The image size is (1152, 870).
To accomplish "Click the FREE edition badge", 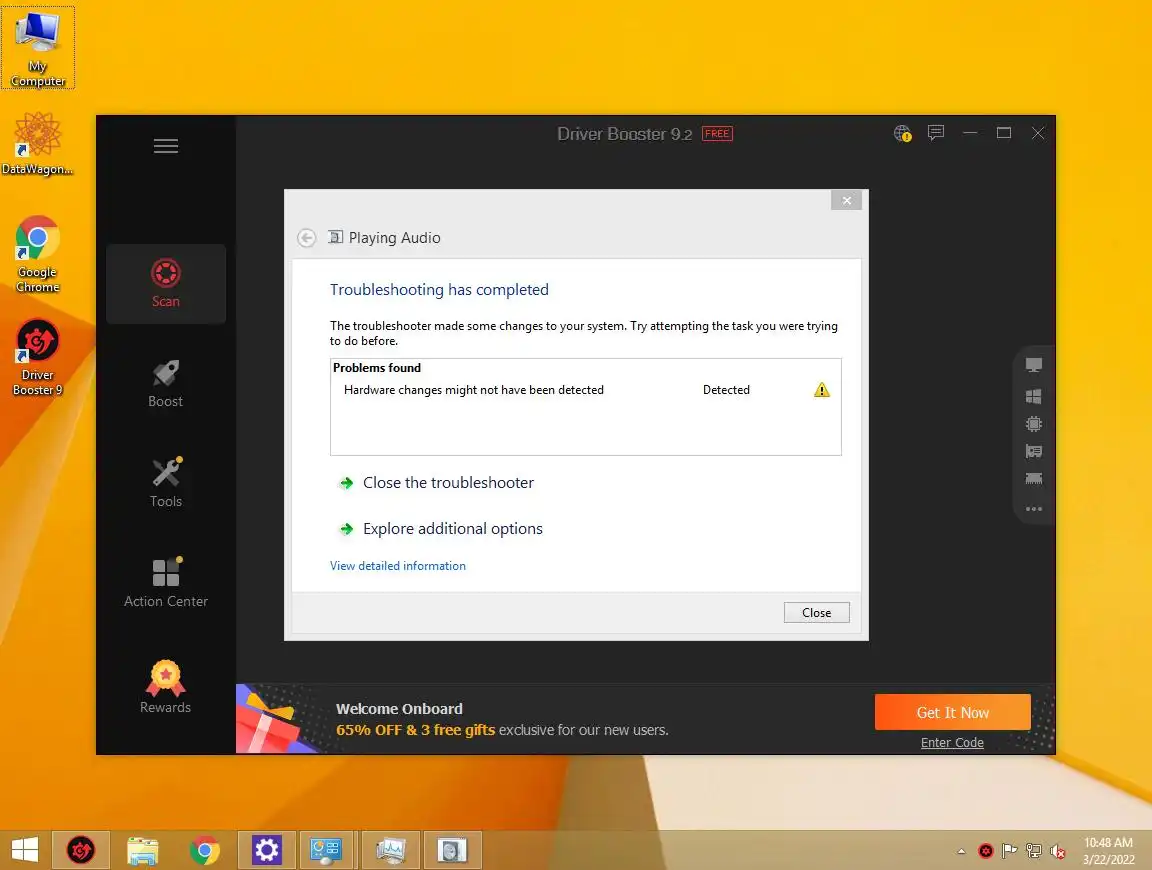I will [717, 134].
